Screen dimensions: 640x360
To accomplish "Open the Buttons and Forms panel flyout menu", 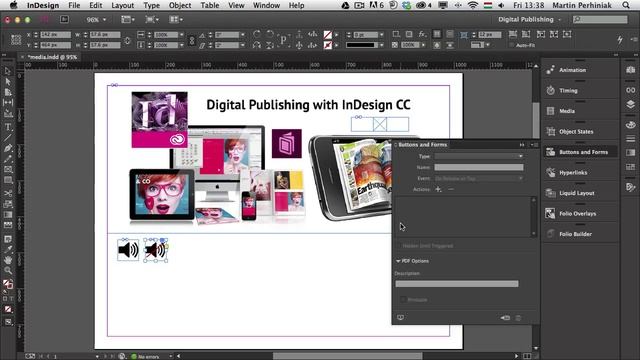I will [x=533, y=144].
